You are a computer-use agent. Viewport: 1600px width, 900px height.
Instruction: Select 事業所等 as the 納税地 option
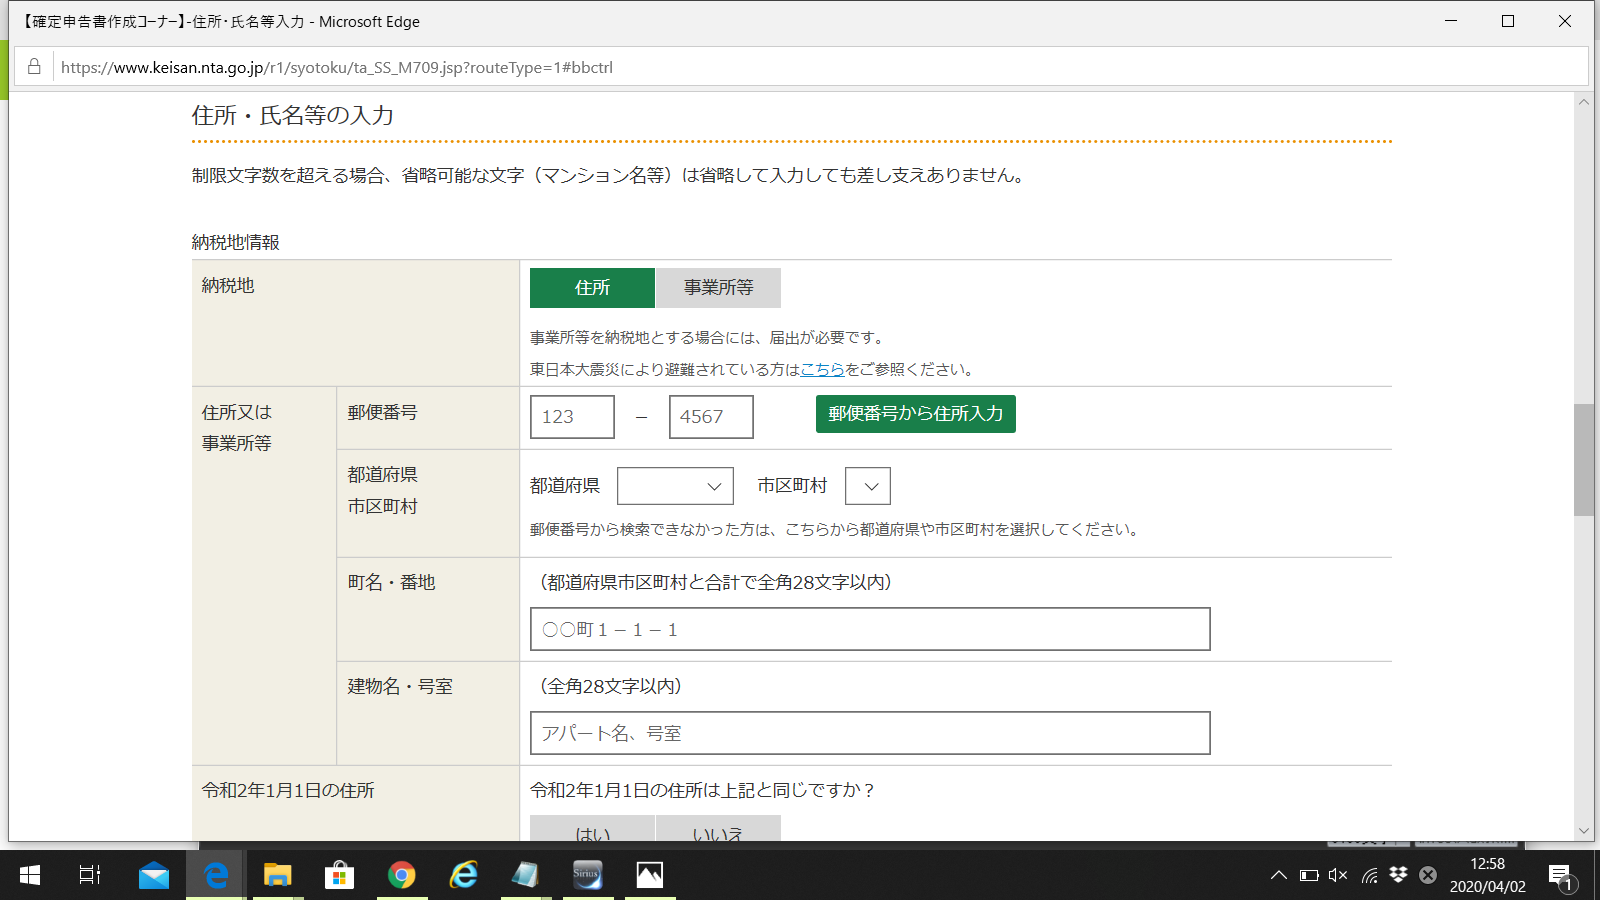[x=718, y=288]
